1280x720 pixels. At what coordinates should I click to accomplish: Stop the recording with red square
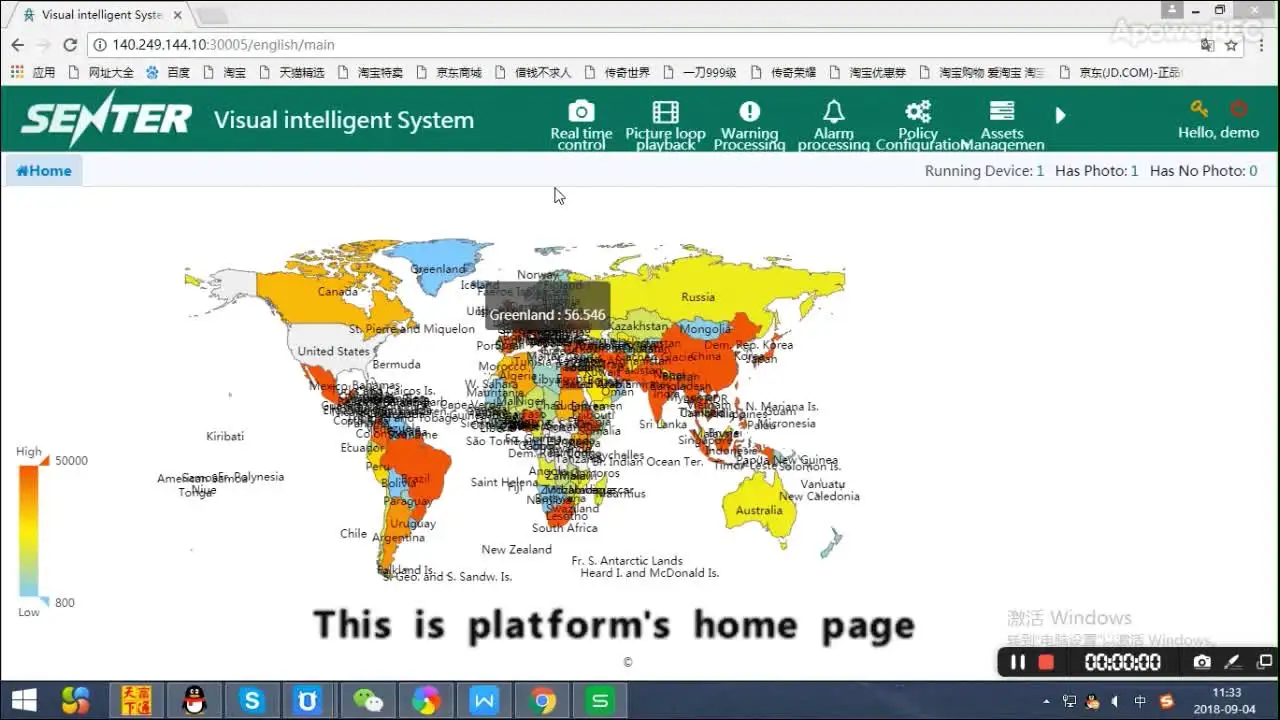pos(1046,662)
